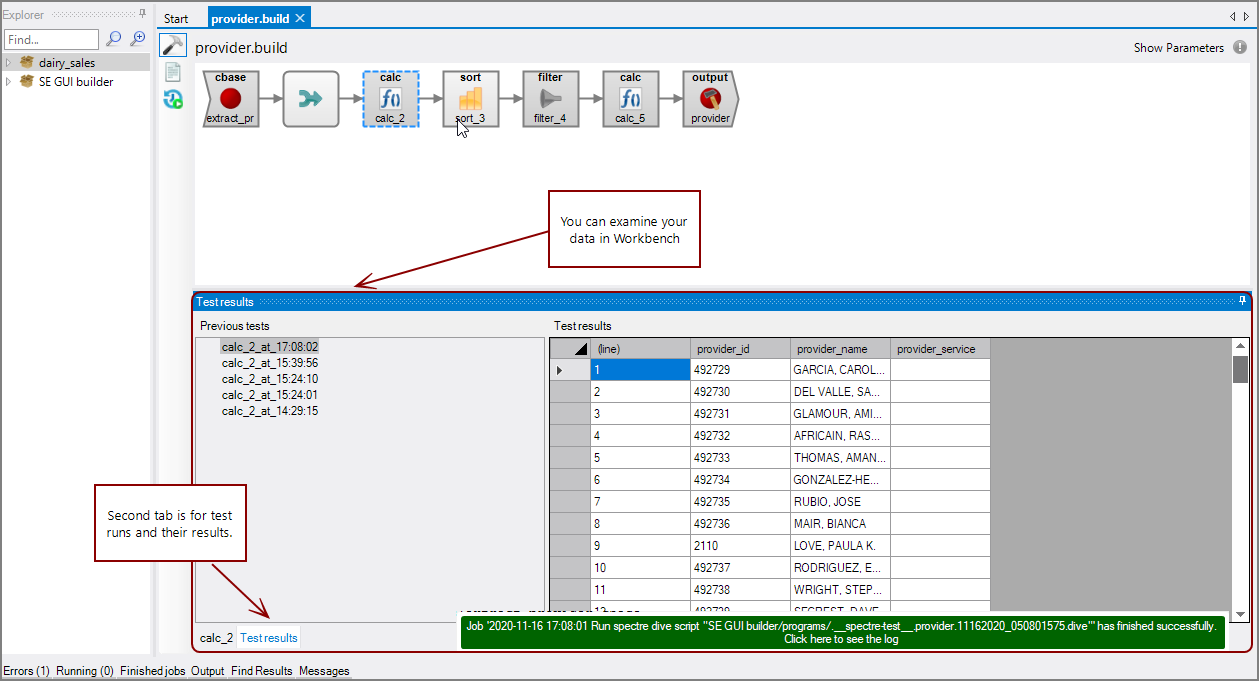Expand the SE GUI builder tree node
Image resolution: width=1259 pixels, height=681 pixels.
tap(9, 82)
